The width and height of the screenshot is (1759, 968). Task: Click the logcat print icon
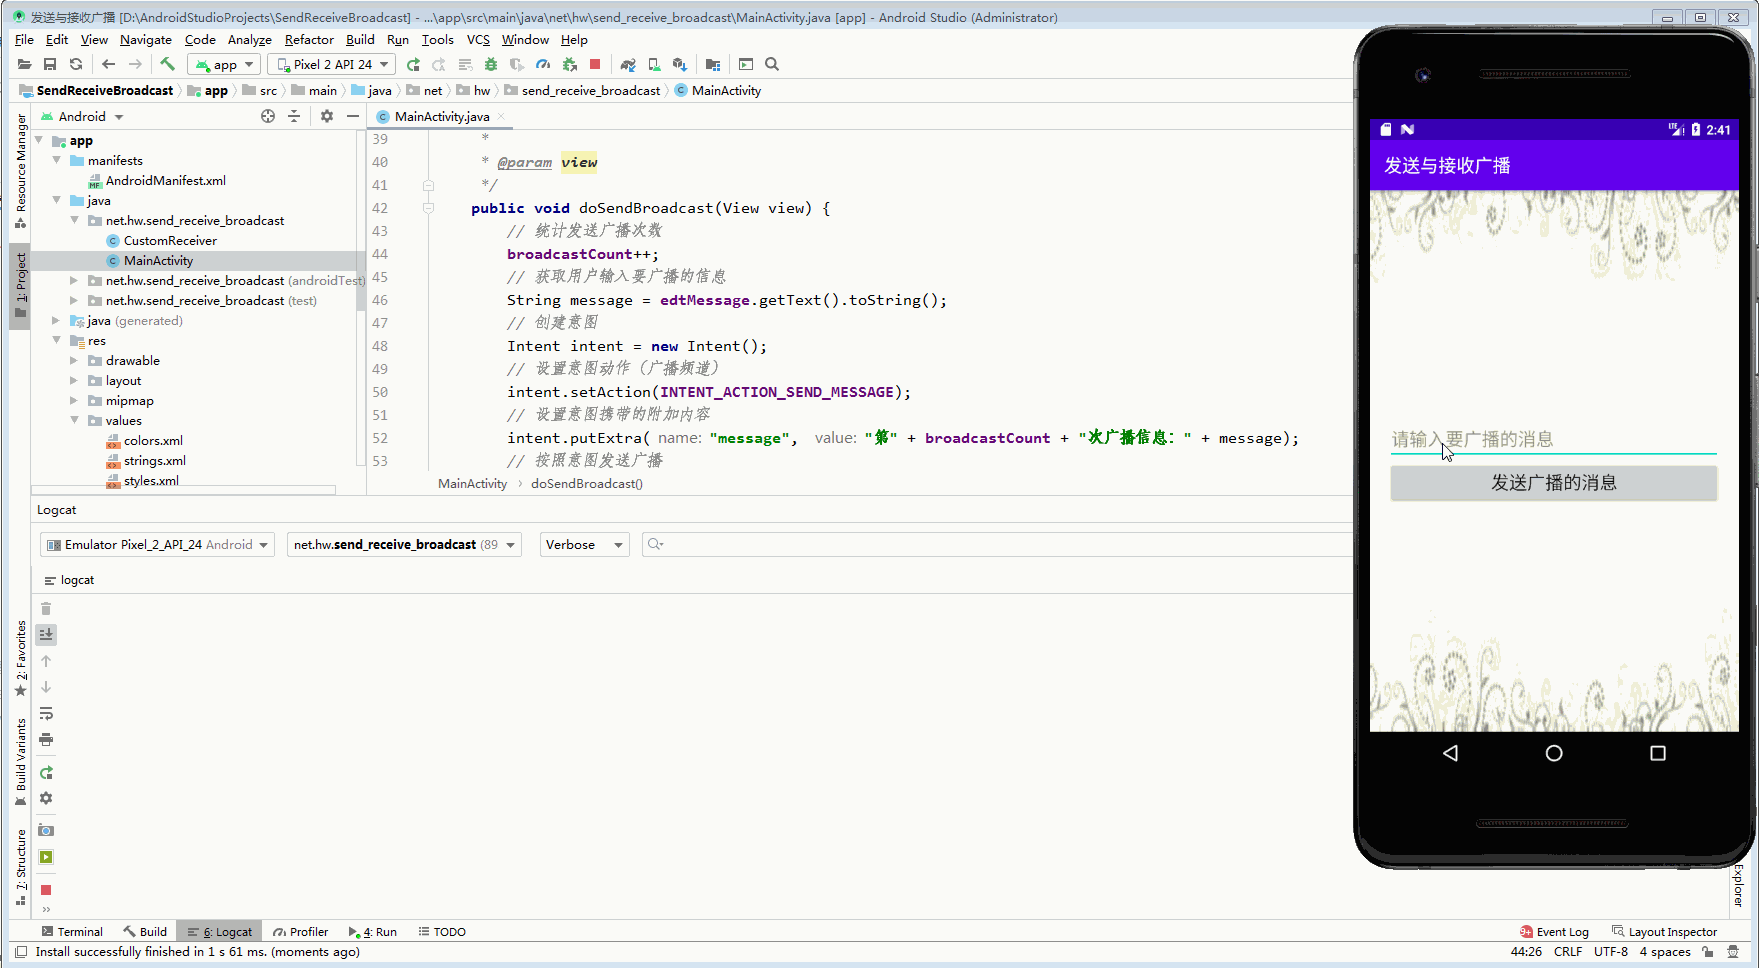[46, 740]
